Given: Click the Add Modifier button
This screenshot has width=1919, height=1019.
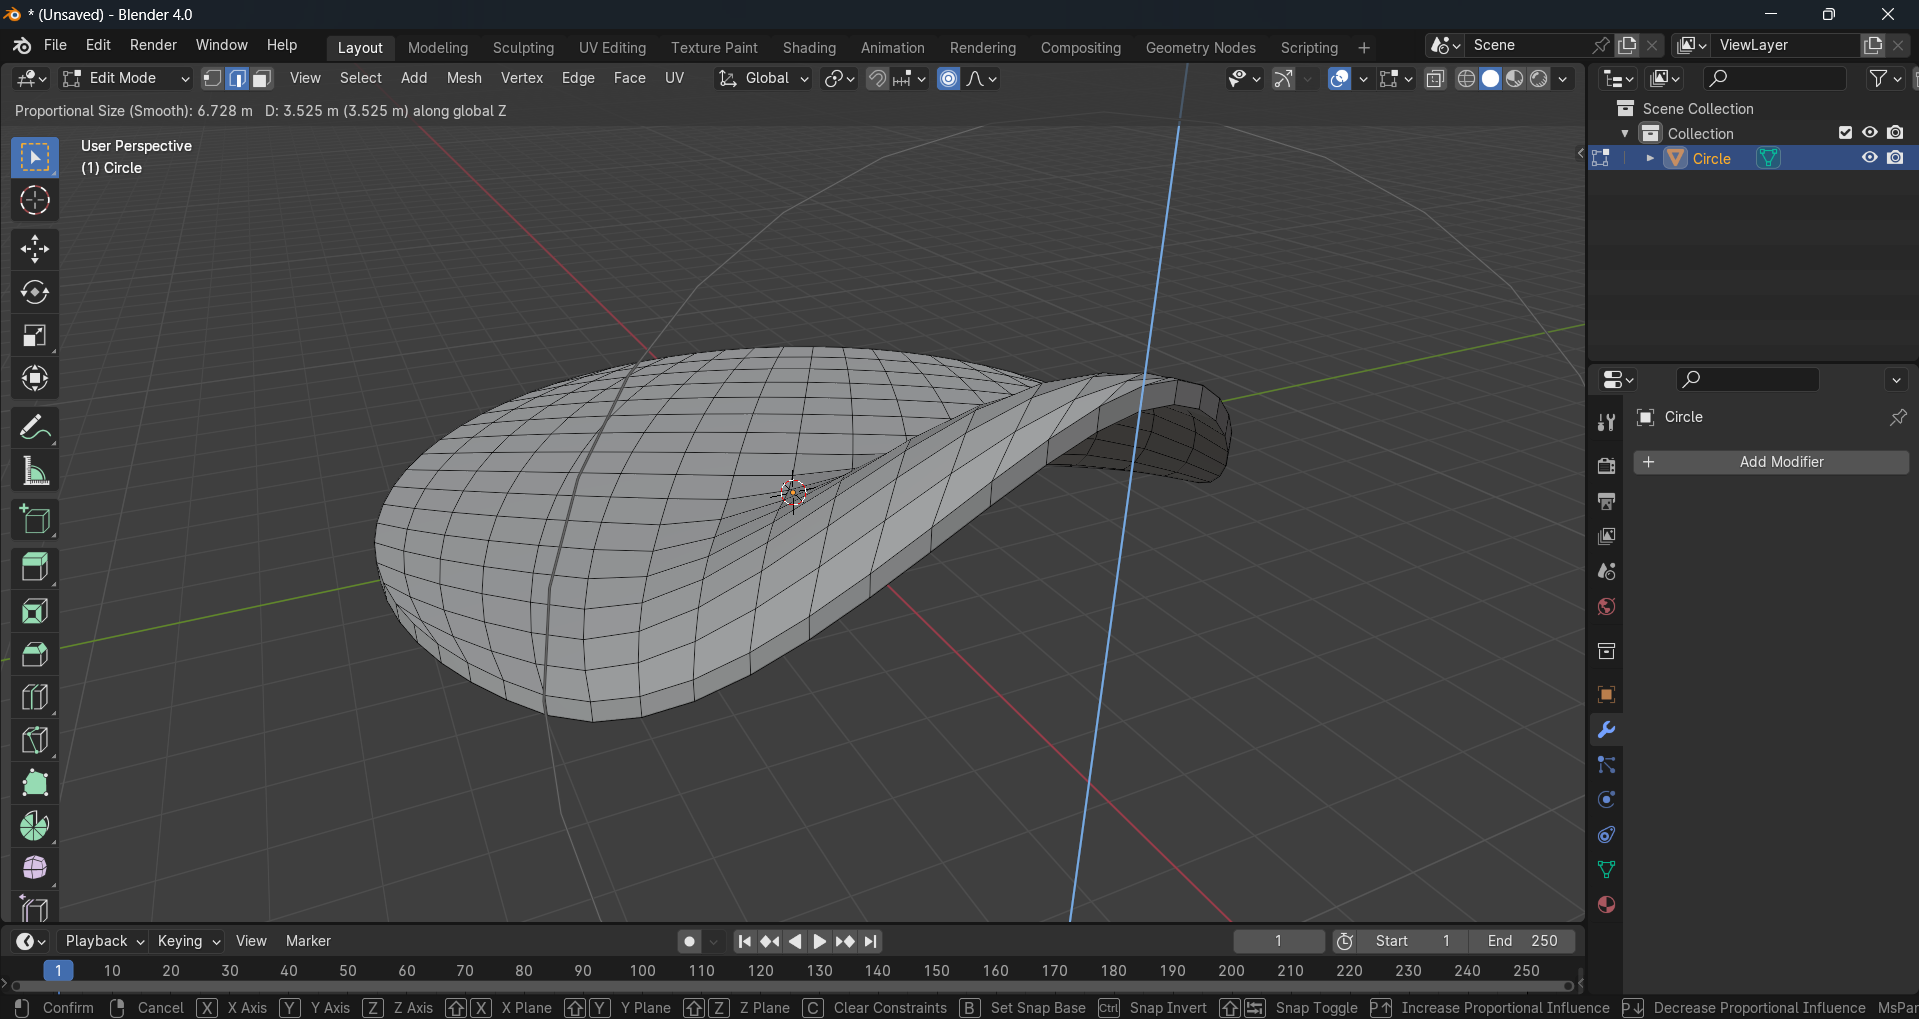Looking at the screenshot, I should point(1771,462).
